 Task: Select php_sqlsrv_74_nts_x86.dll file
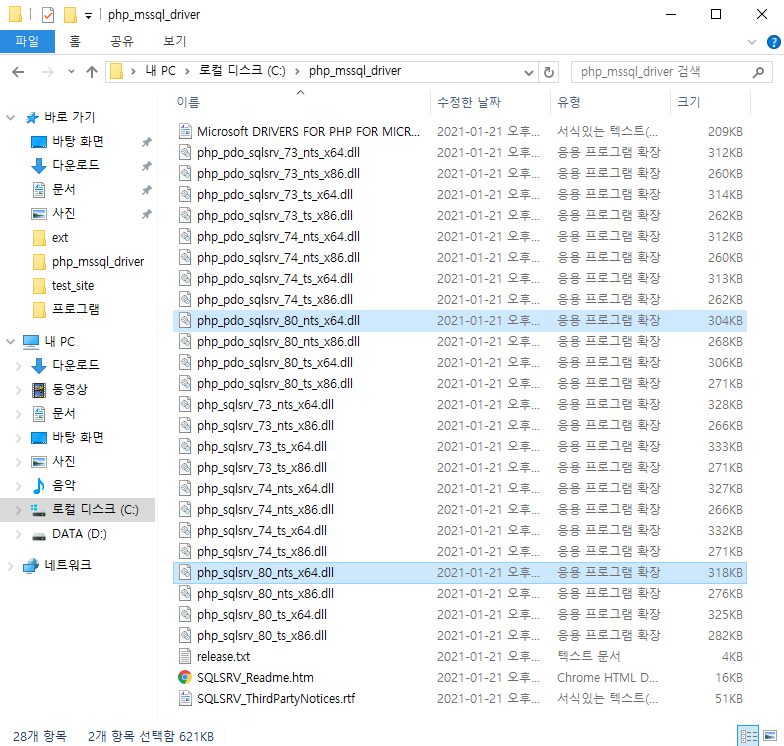pos(460,510)
